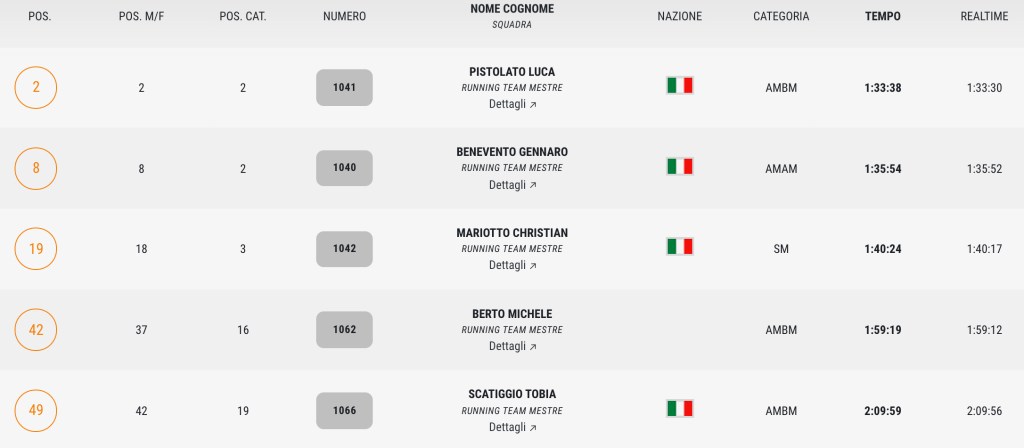Click Italian flag for Pistolato Luca
Viewport: 1024px width, 448px height.
pos(680,86)
